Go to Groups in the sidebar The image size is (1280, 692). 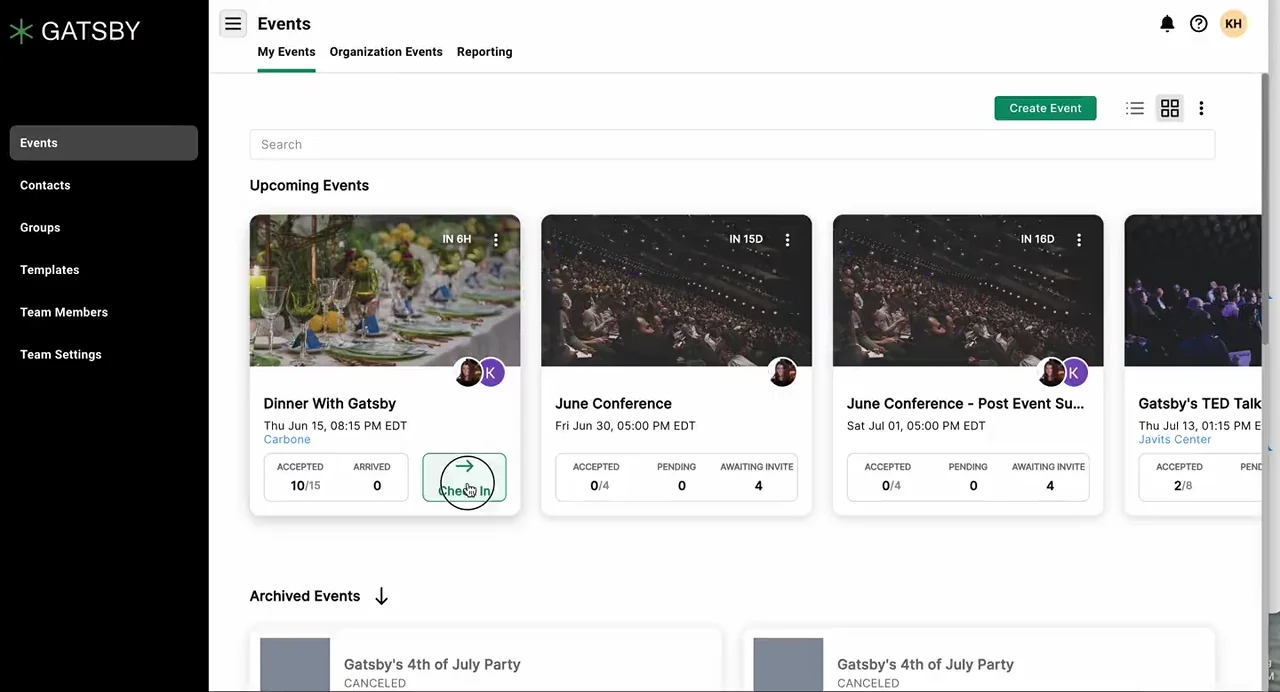click(x=40, y=227)
